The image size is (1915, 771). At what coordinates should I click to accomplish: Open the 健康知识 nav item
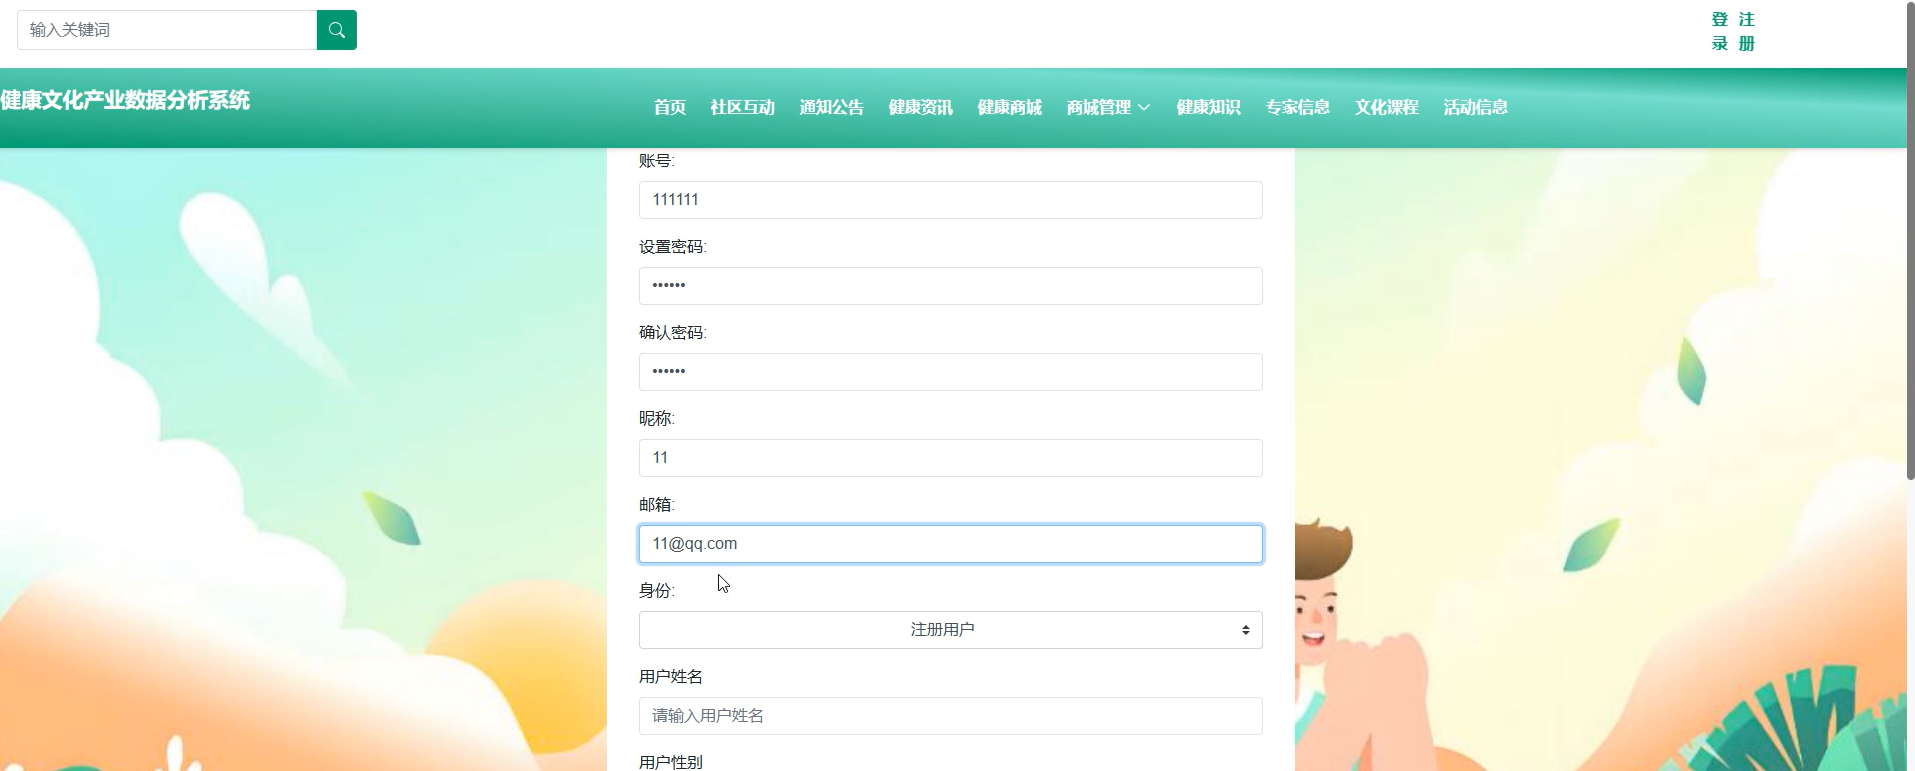pyautogui.click(x=1209, y=107)
